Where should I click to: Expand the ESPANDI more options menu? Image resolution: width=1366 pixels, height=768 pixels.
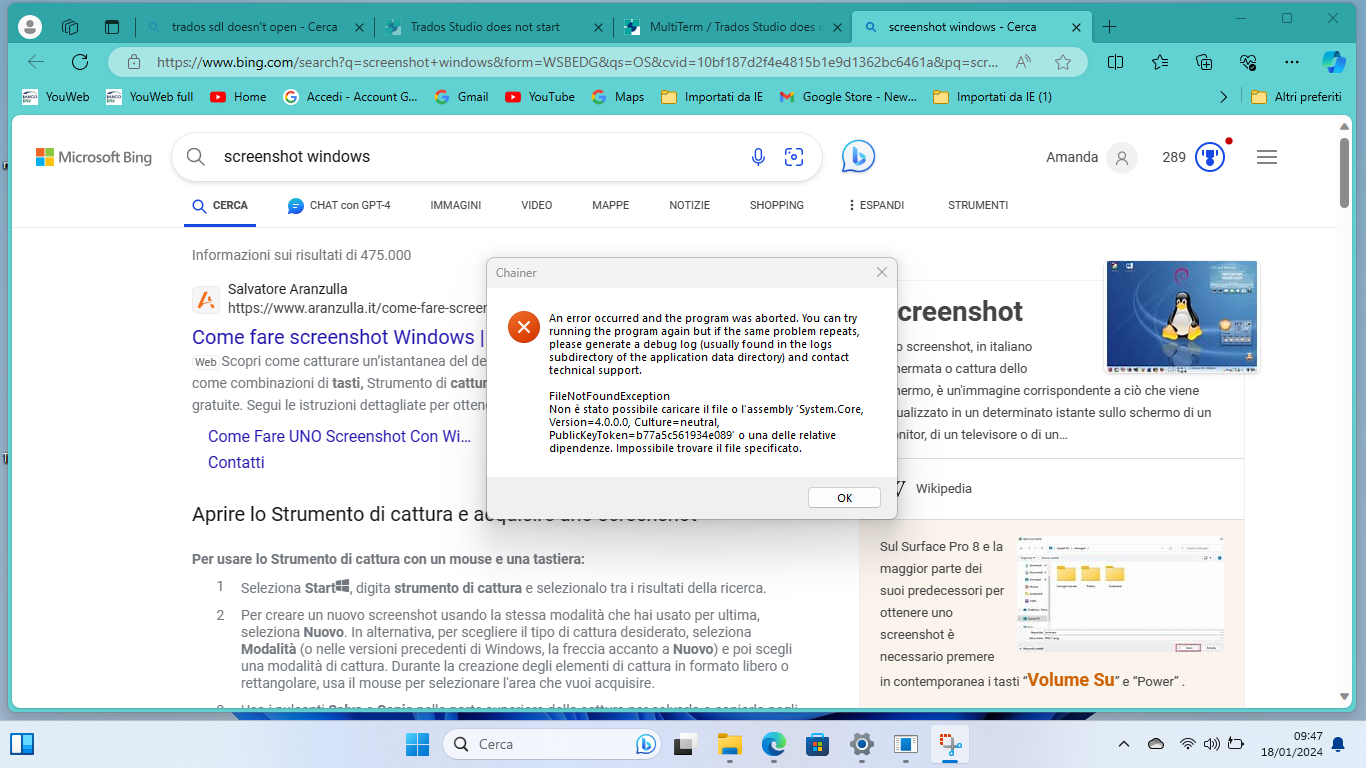[x=876, y=205]
